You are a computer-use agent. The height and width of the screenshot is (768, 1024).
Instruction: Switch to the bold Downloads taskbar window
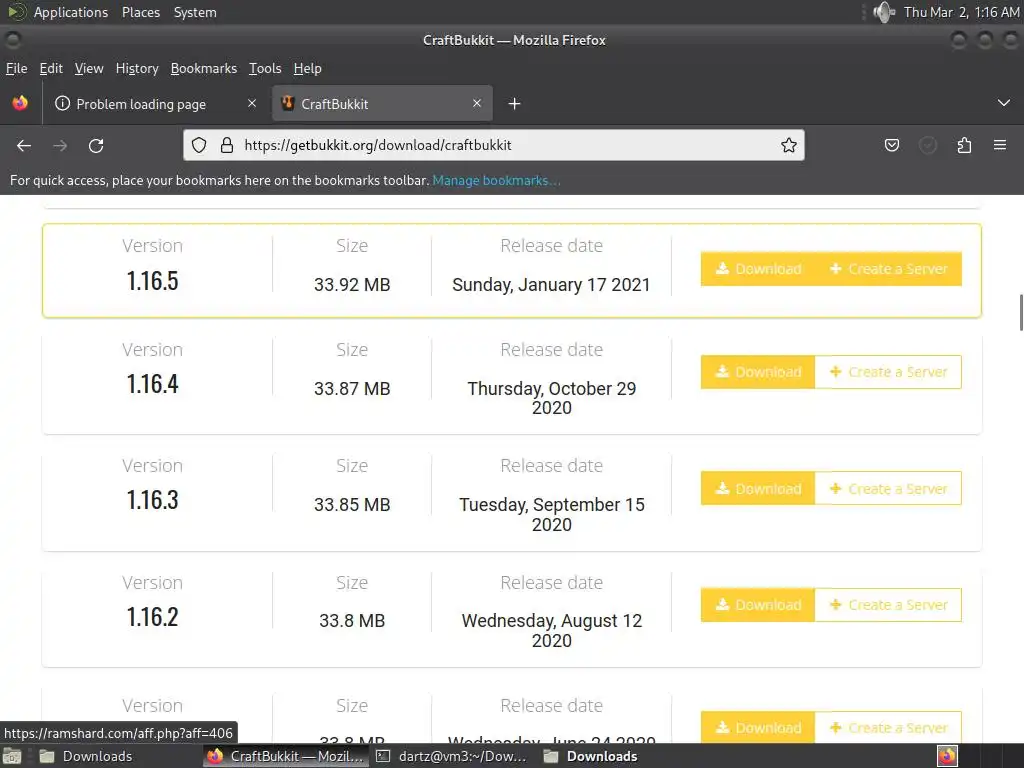[590, 756]
